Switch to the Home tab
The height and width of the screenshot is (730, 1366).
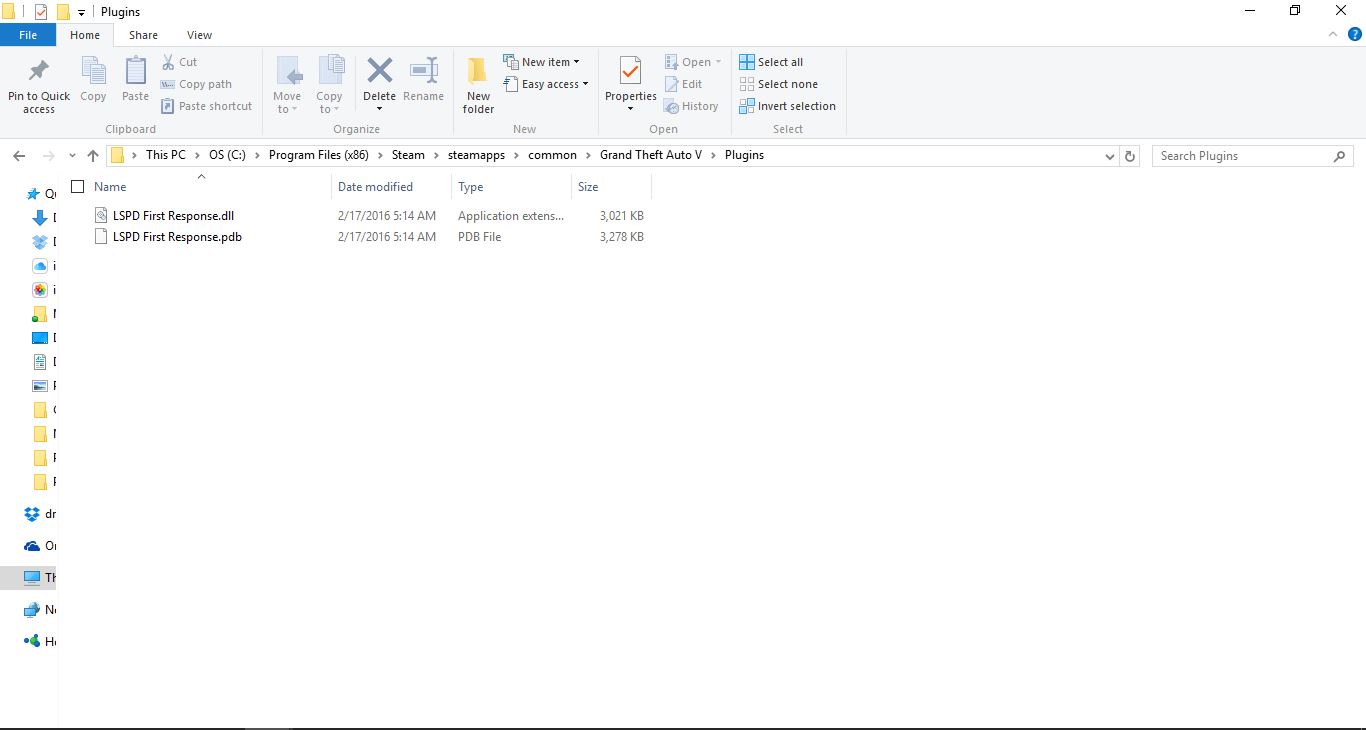pos(85,35)
